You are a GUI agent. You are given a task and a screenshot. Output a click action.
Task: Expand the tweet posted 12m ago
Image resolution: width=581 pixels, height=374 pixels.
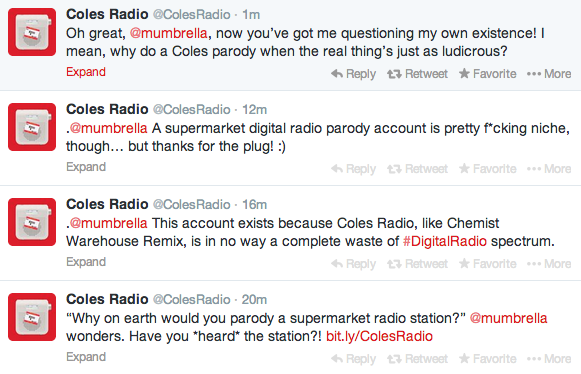click(86, 167)
